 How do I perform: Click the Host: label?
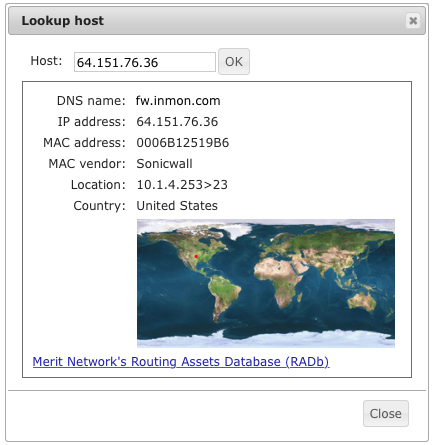(x=46, y=61)
